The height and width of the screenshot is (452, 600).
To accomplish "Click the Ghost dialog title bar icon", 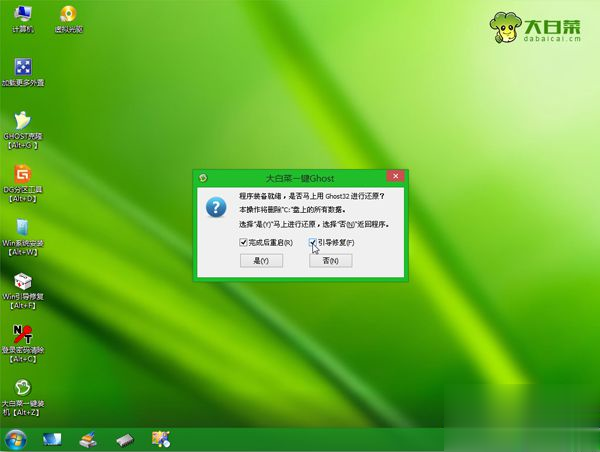I will point(203,178).
